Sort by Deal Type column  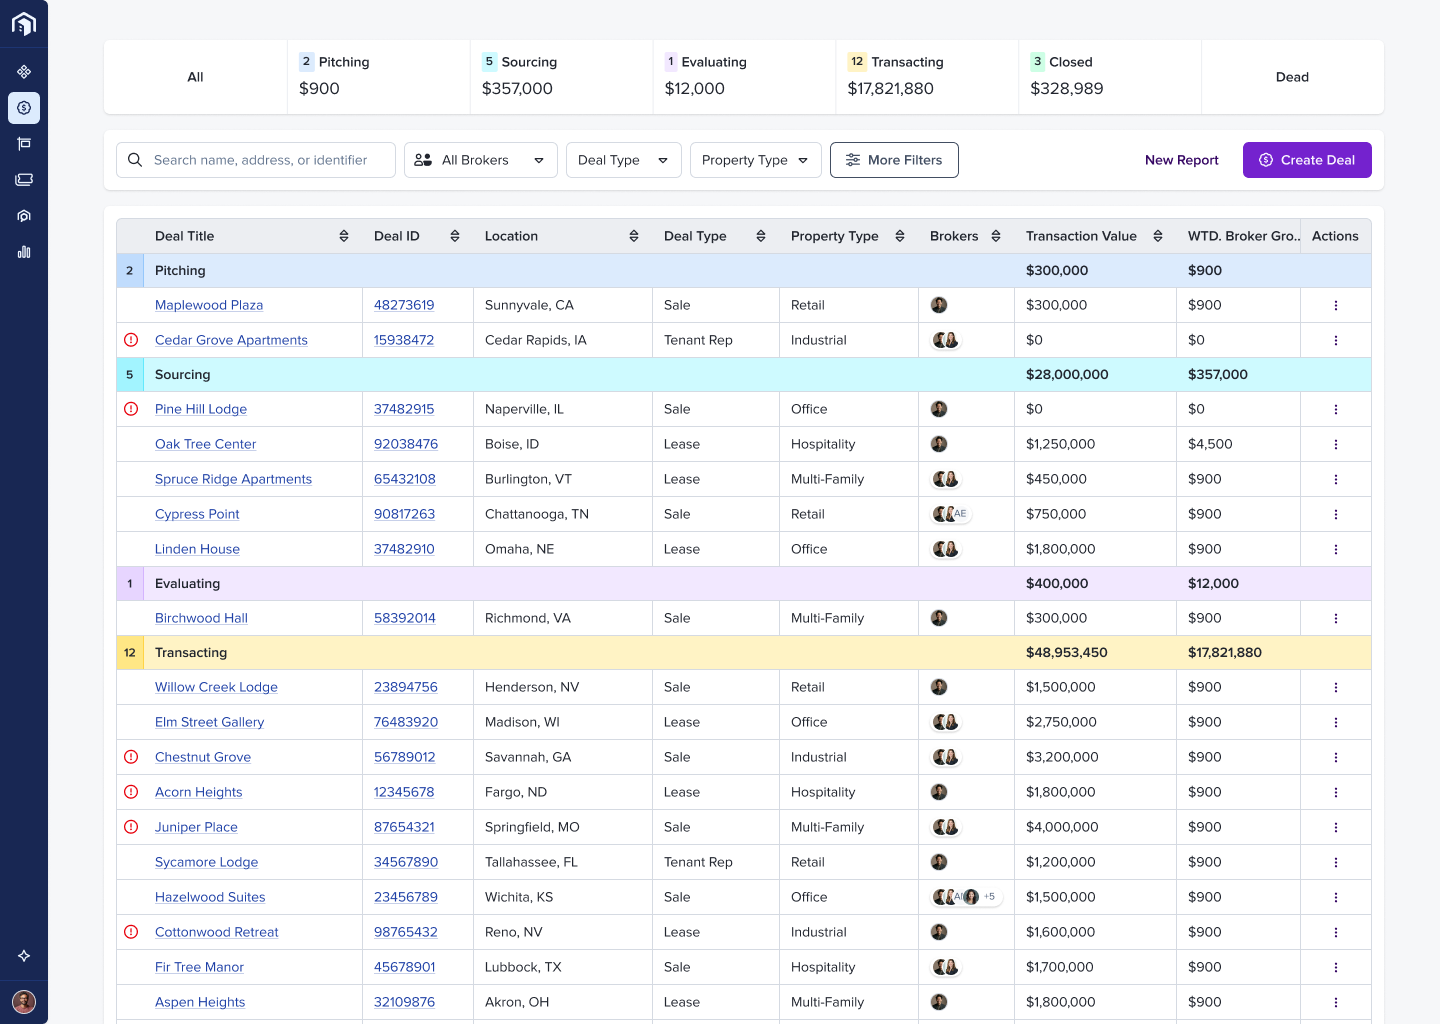point(761,236)
